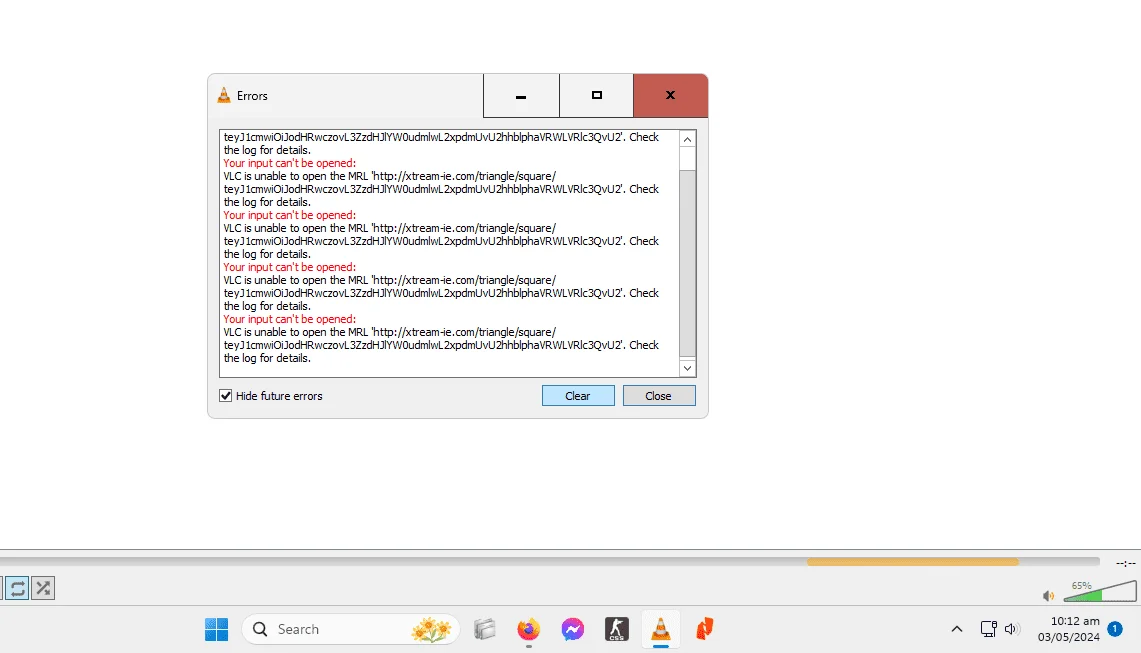This screenshot has width=1141, height=653.
Task: Toggle the loop playback mode button
Action: pos(17,588)
